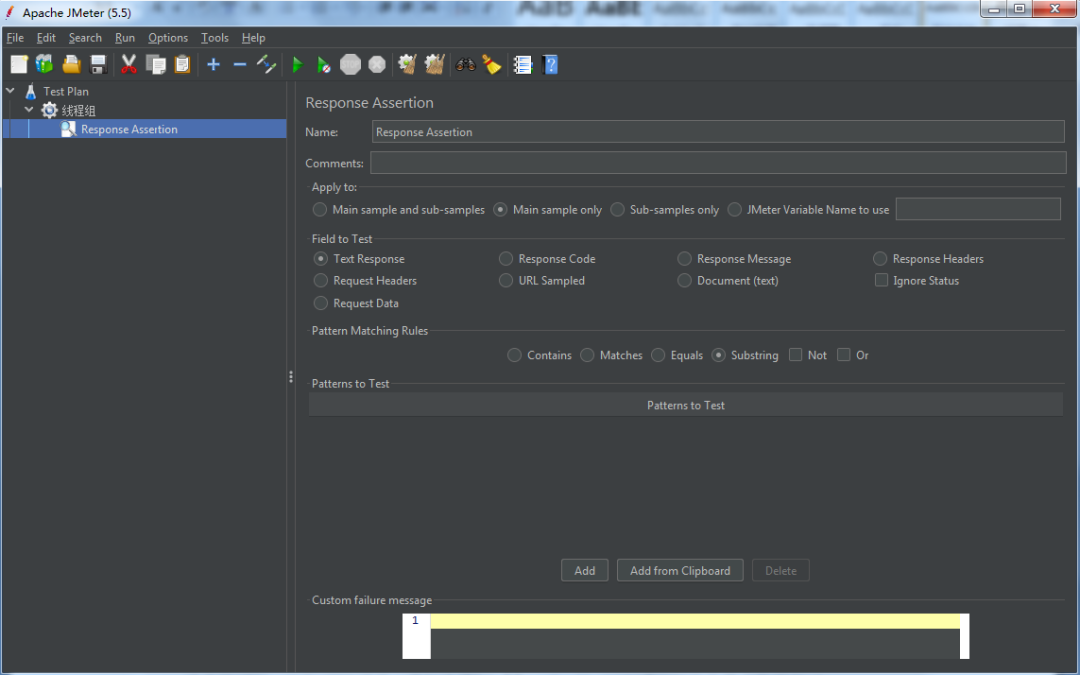The width and height of the screenshot is (1080, 675).
Task: Click the Response Assertion magnifier tree icon
Action: pyautogui.click(x=68, y=129)
